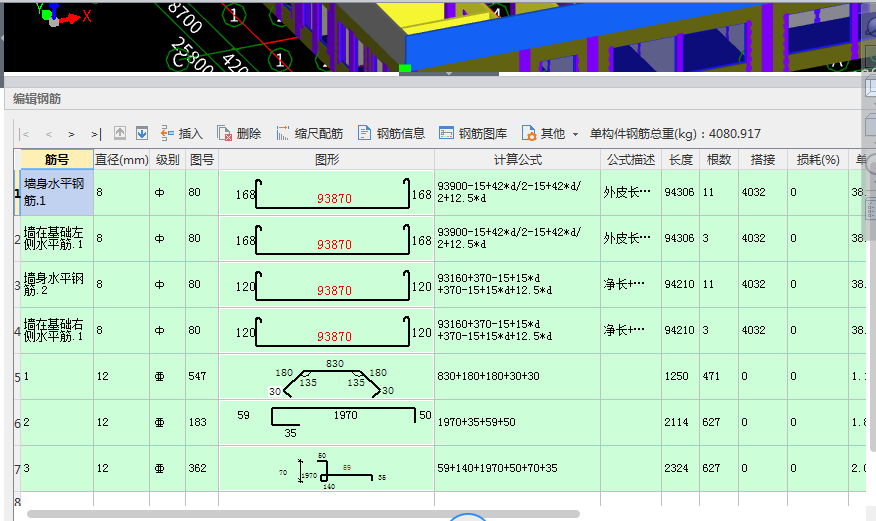This screenshot has width=876, height=521.
Task: Select figure number 183
Action: 197,422
